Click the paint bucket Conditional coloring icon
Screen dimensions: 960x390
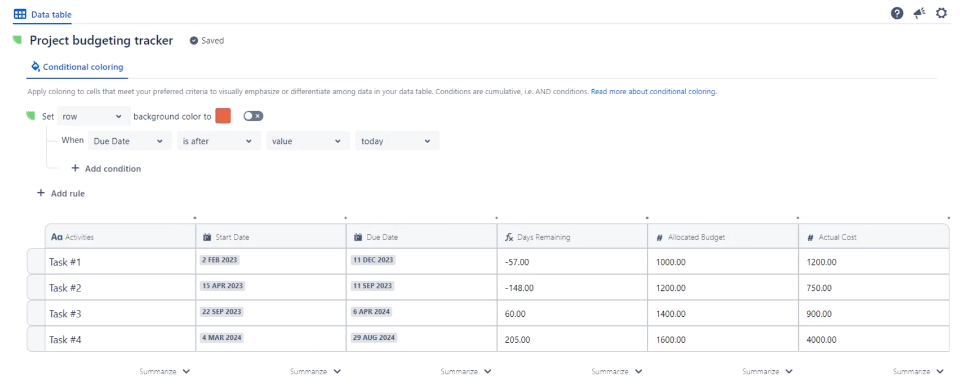(x=36, y=66)
